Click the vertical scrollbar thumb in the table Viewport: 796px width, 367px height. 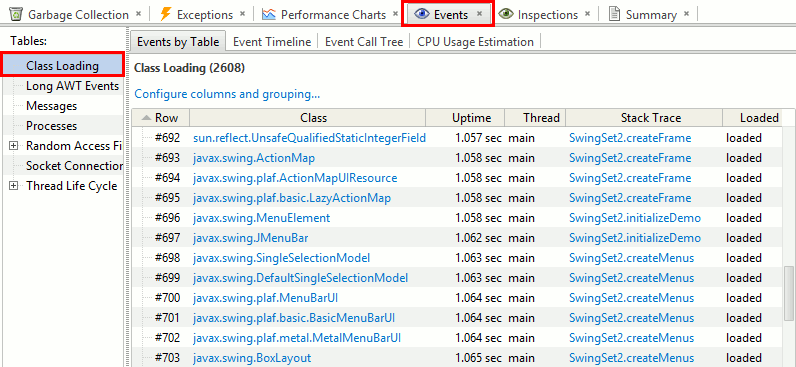pyautogui.click(x=789, y=293)
